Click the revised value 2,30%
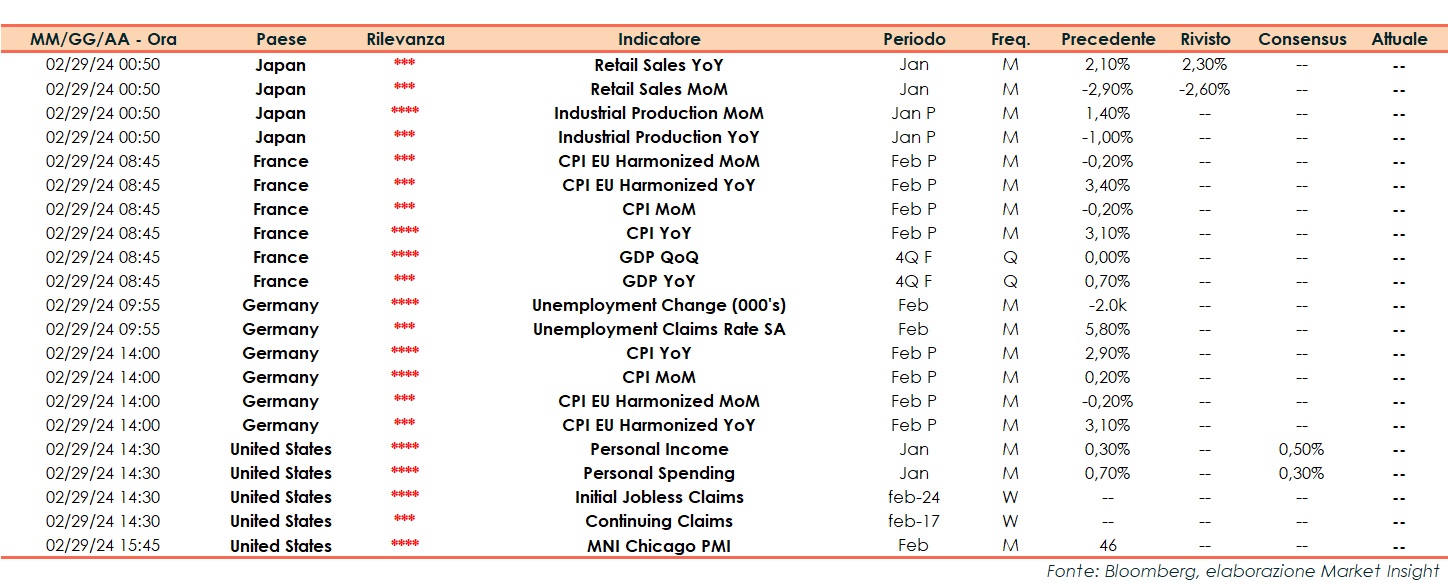This screenshot has width=1448, height=583. pyautogui.click(x=1204, y=65)
